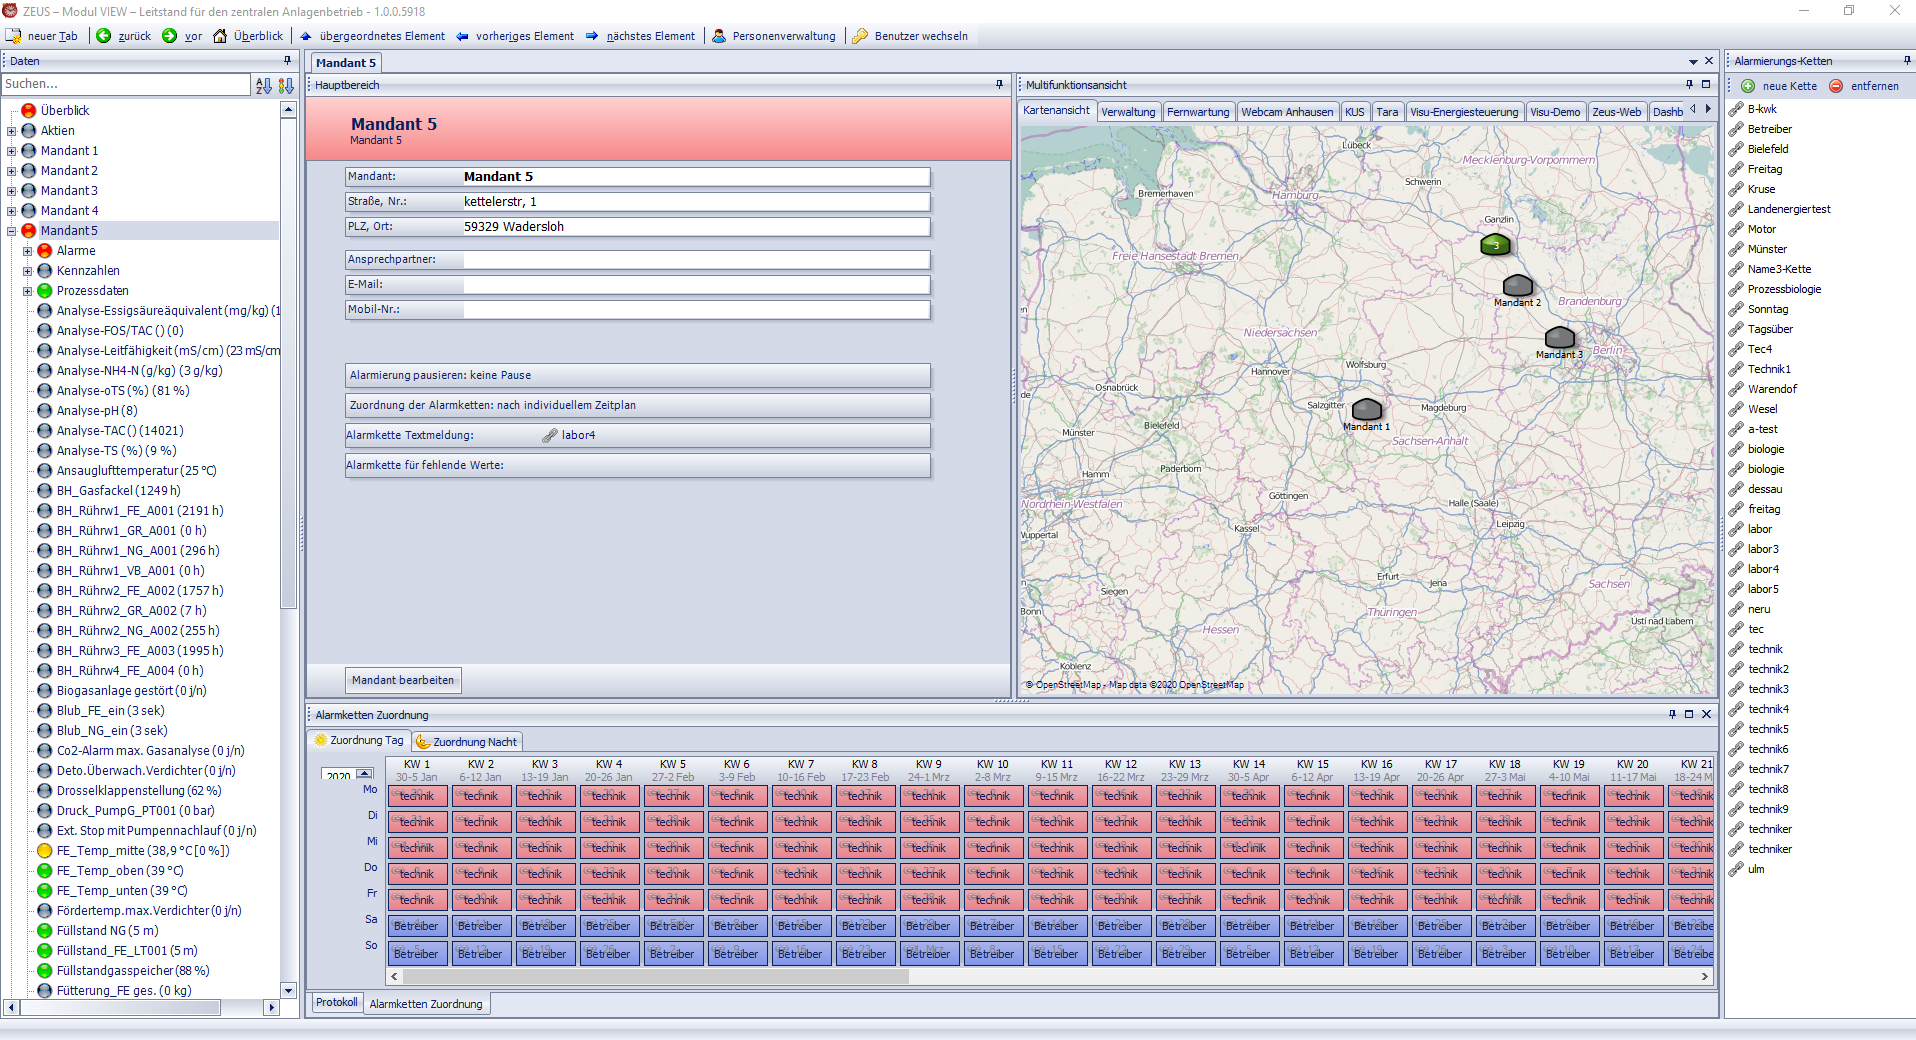Screen dimensions: 1916x1040
Task: Pin the Daten panel
Action: [x=288, y=61]
